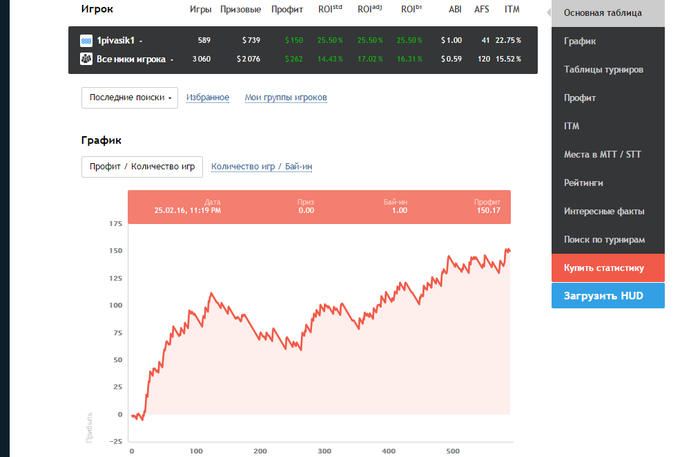Expand the 1pivasik1 nickname dropdown arrow
This screenshot has width=700, height=457.
(141, 41)
